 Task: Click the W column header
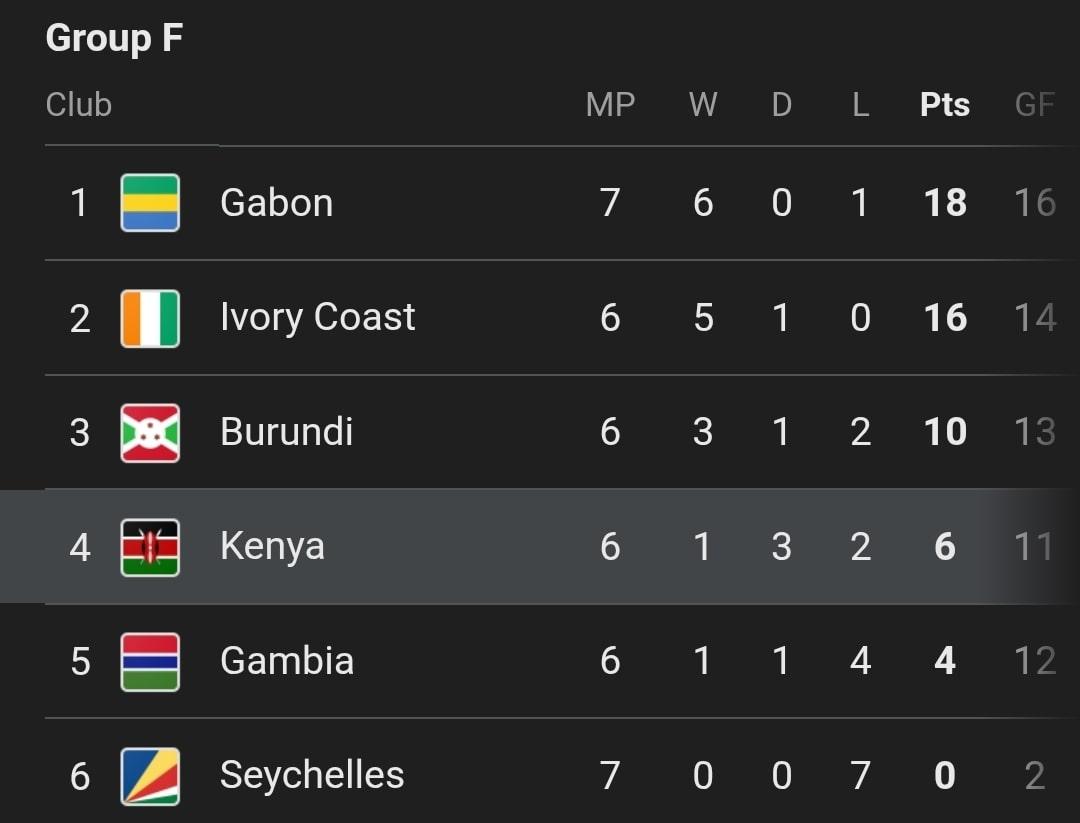[x=703, y=105]
